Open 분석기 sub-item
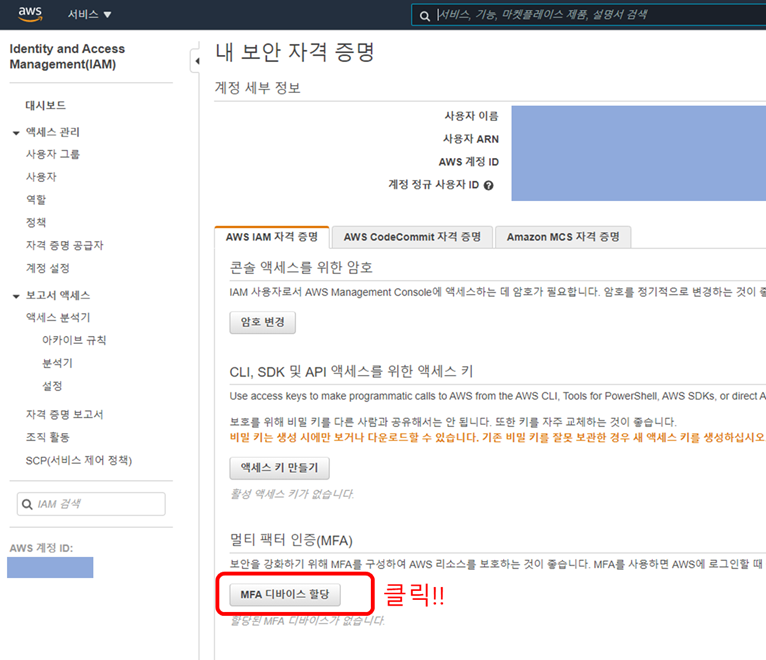 pos(57,363)
